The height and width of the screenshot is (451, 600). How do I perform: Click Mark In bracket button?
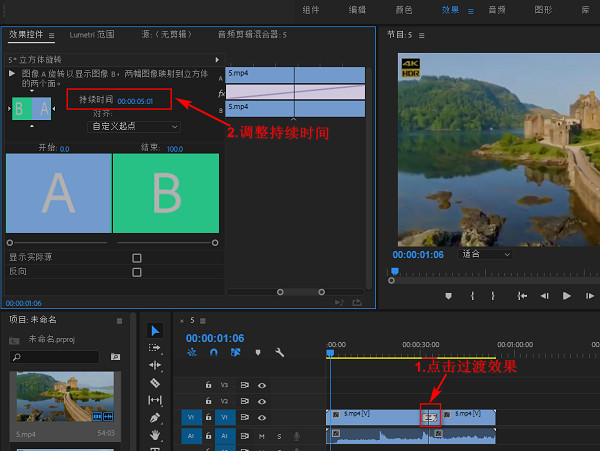click(472, 296)
